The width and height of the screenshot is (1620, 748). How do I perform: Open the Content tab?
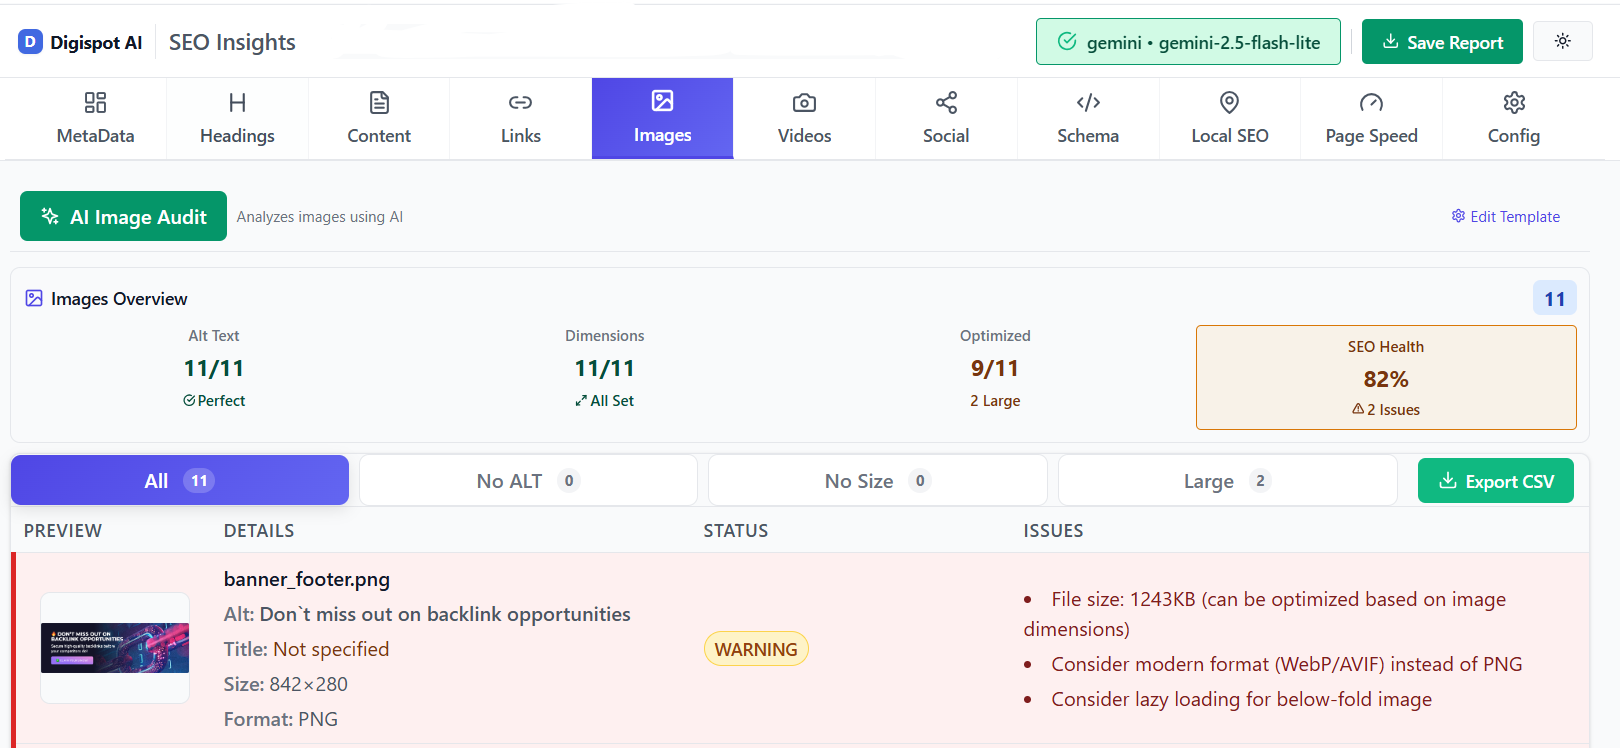379,118
